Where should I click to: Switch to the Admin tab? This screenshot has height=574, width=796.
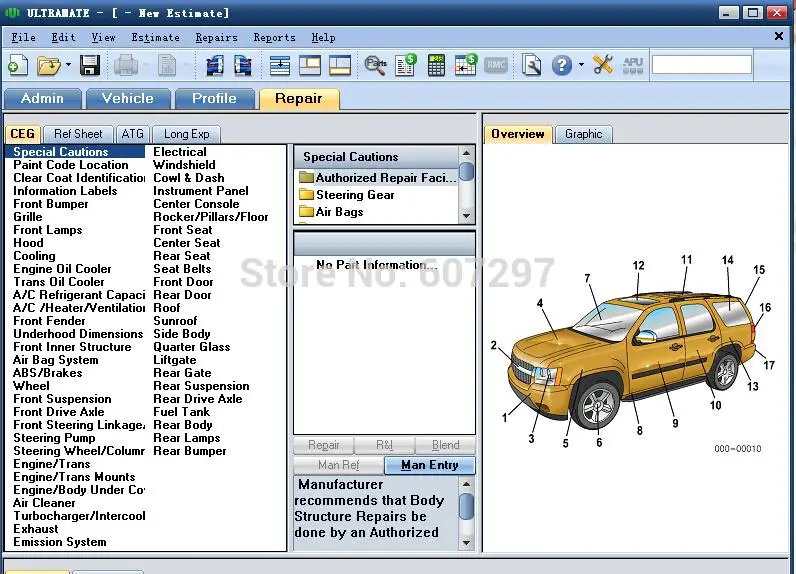[x=43, y=98]
